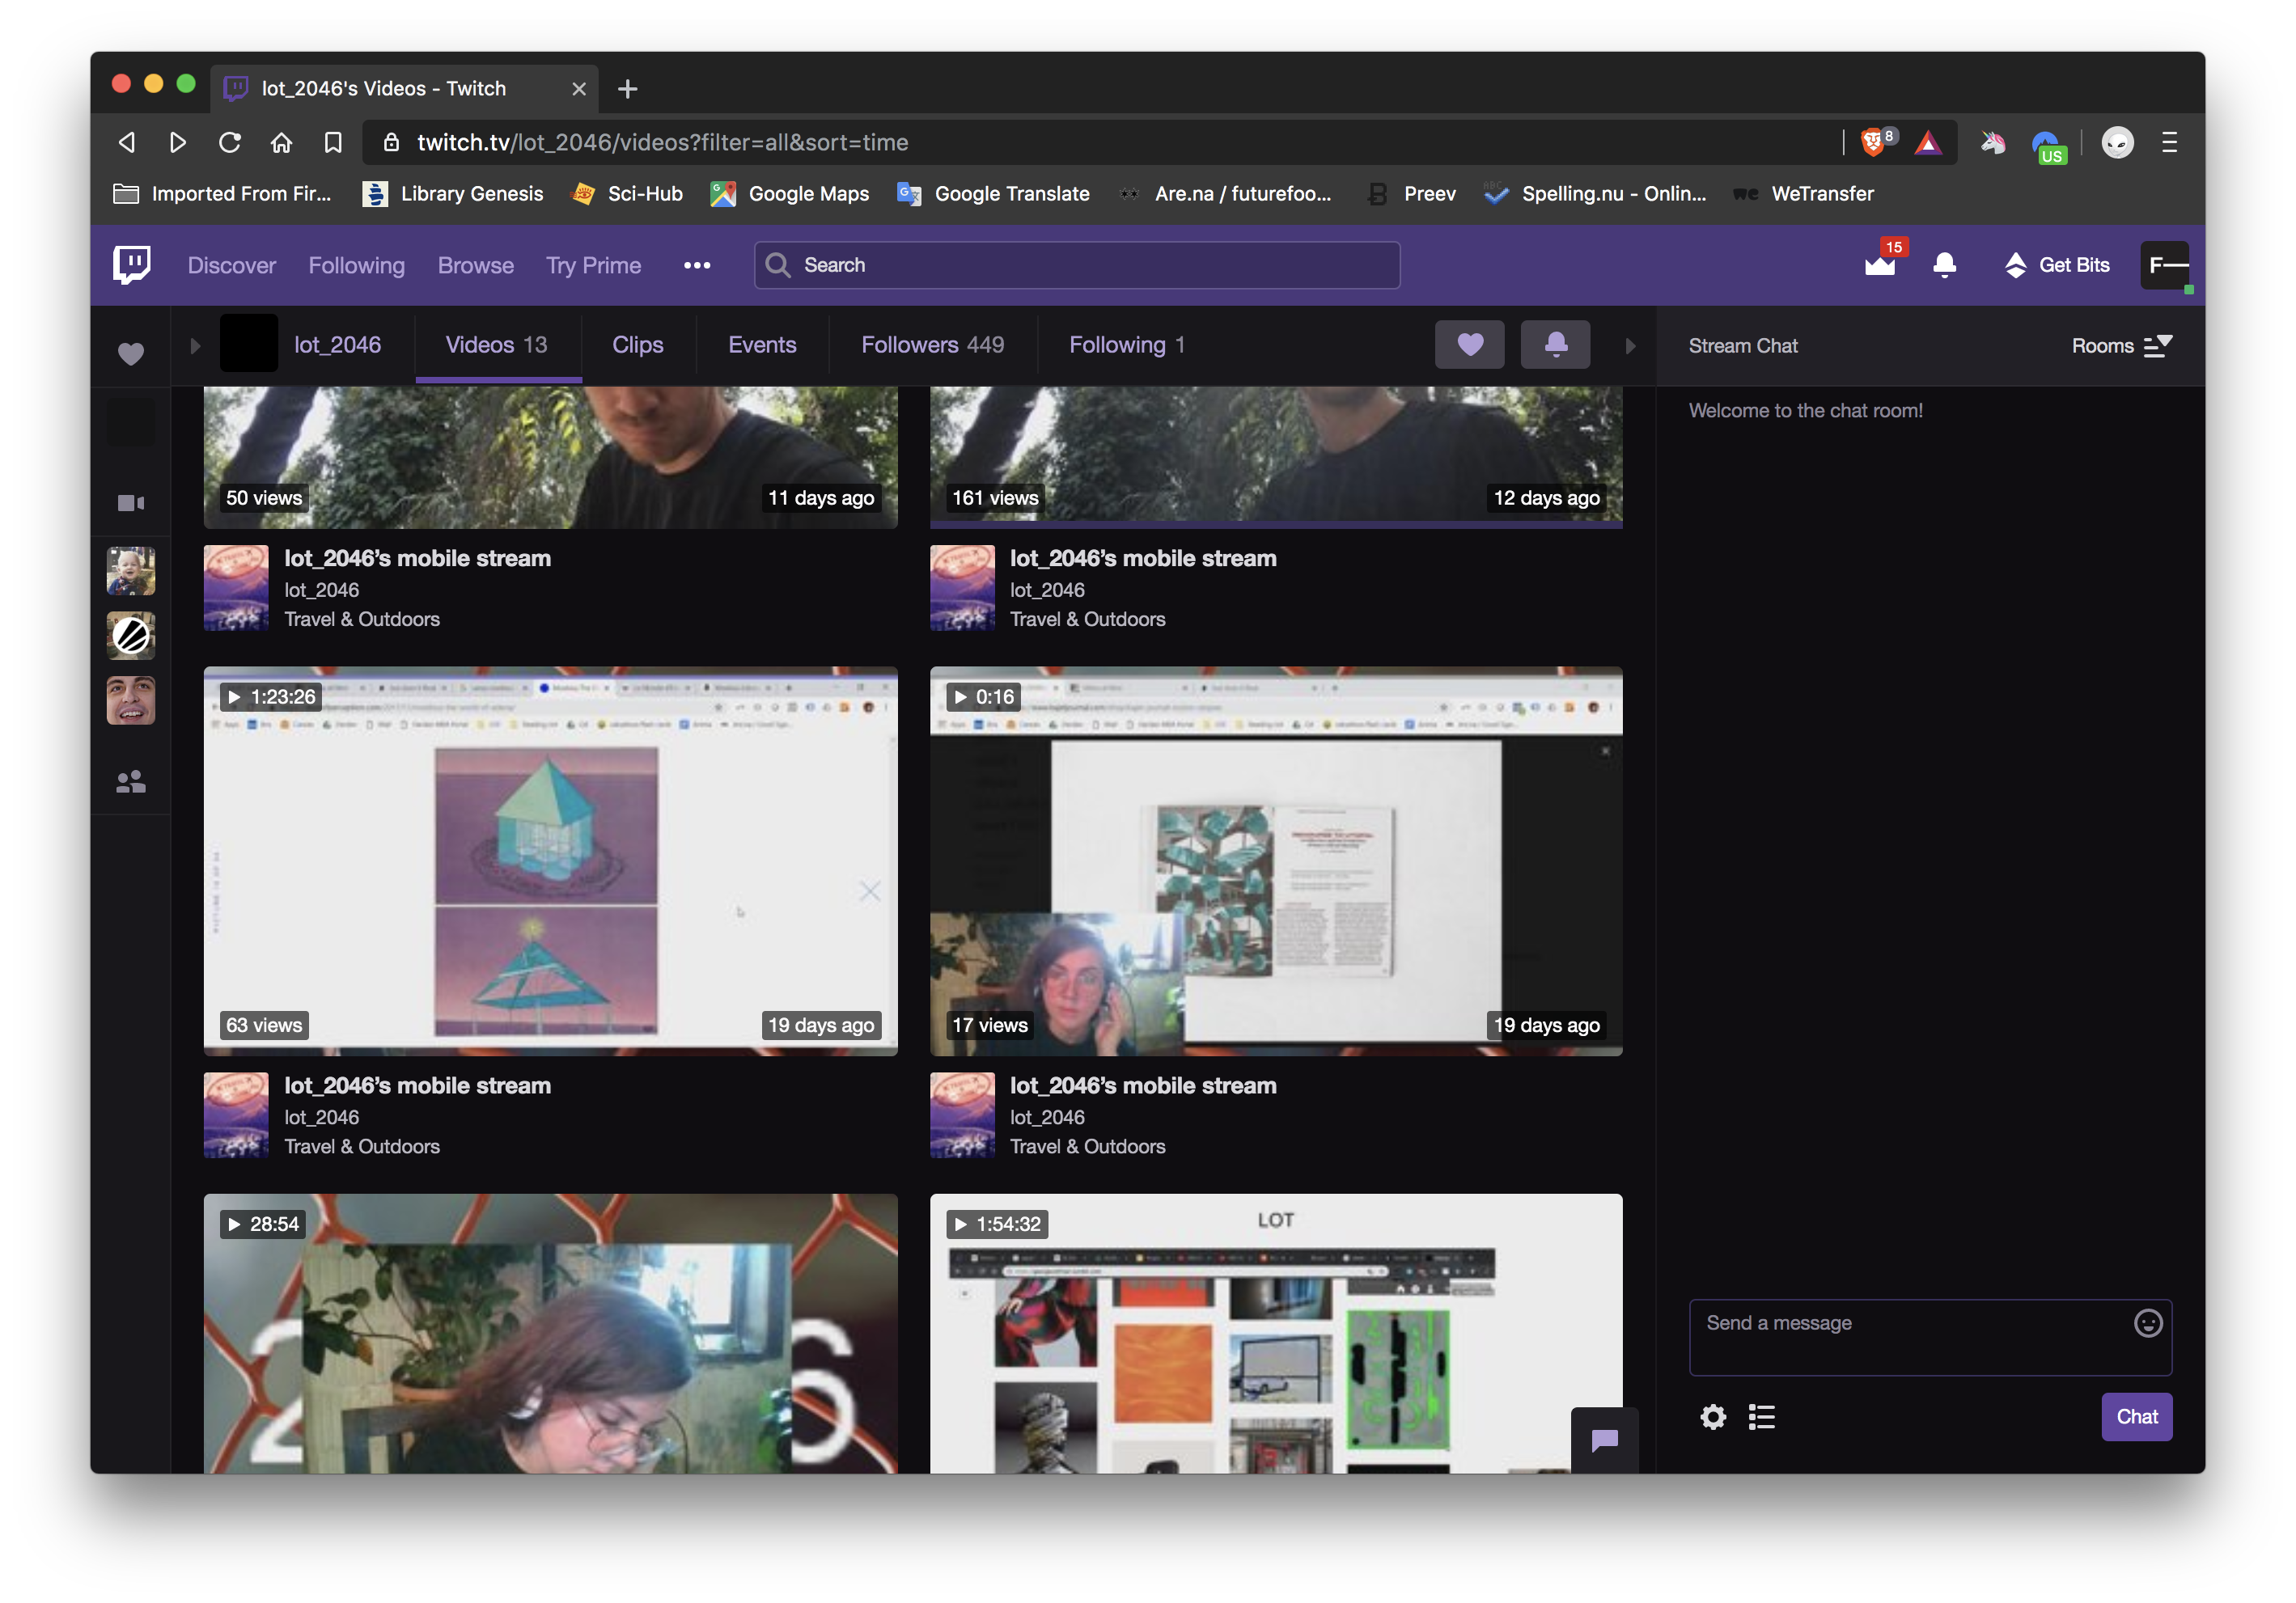Collapse the Stream Chat panel arrow
2296x1603 pixels.
tap(1630, 346)
